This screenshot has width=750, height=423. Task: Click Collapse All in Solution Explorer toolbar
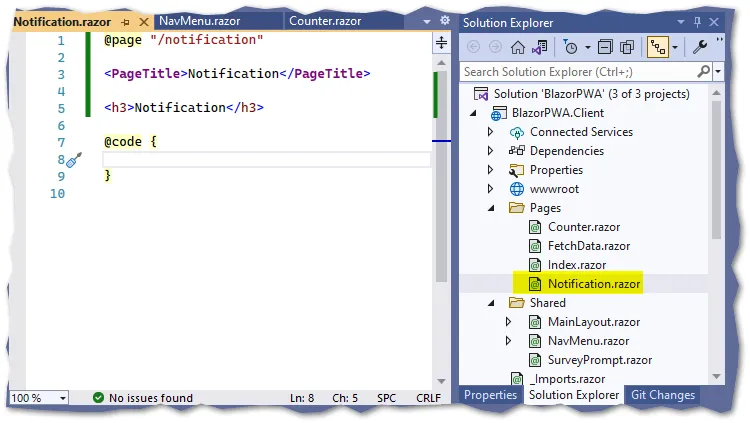point(605,47)
